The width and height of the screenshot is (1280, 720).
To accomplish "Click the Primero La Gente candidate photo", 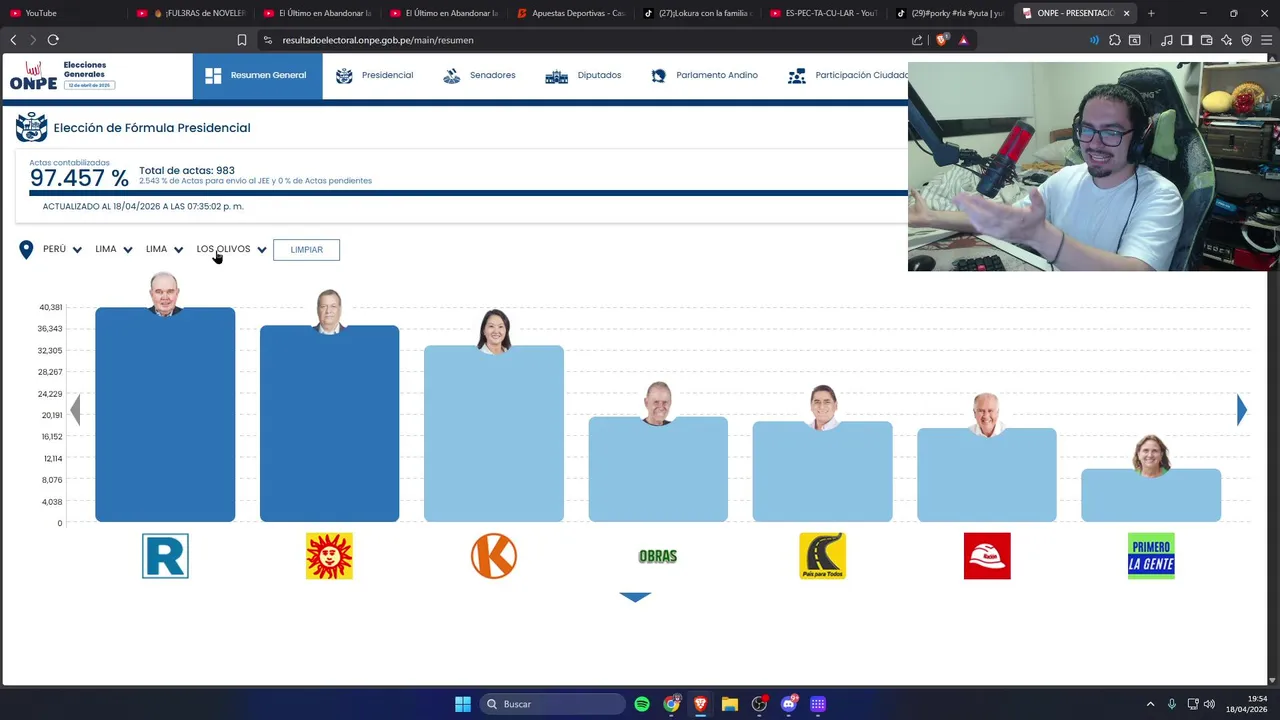I will [1151, 455].
